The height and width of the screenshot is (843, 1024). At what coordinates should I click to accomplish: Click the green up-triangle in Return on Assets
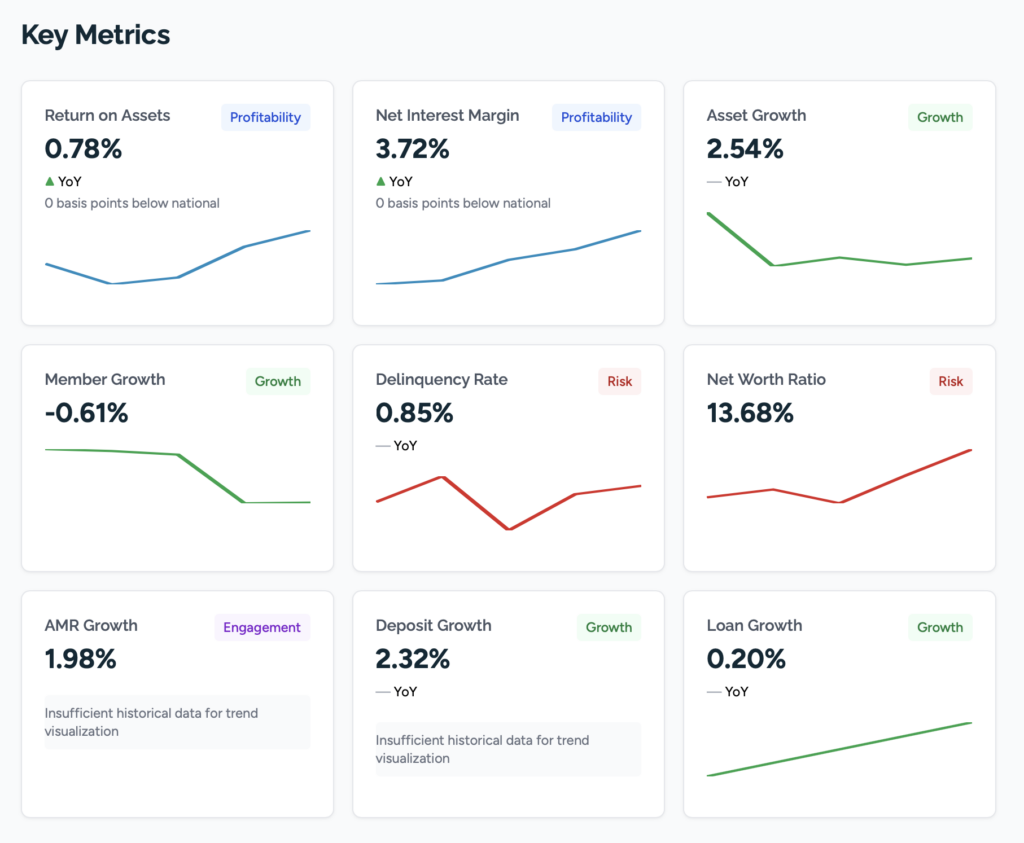point(49,181)
